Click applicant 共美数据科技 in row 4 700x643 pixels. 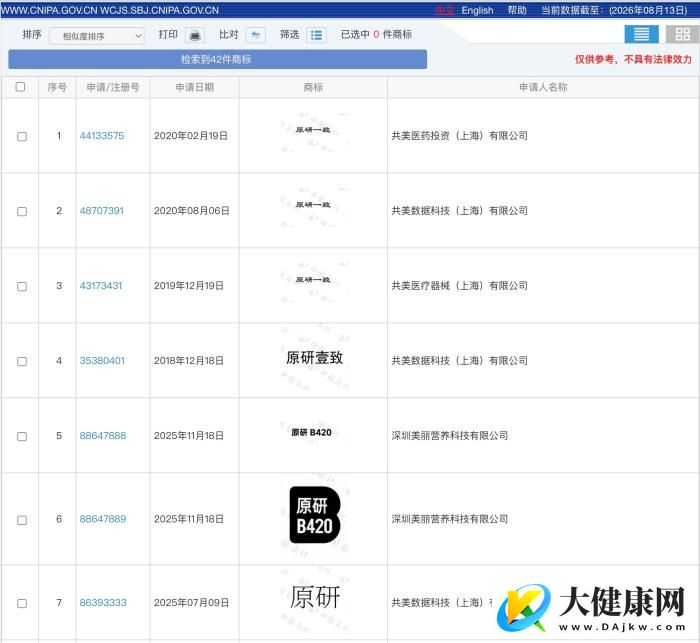tap(459, 361)
